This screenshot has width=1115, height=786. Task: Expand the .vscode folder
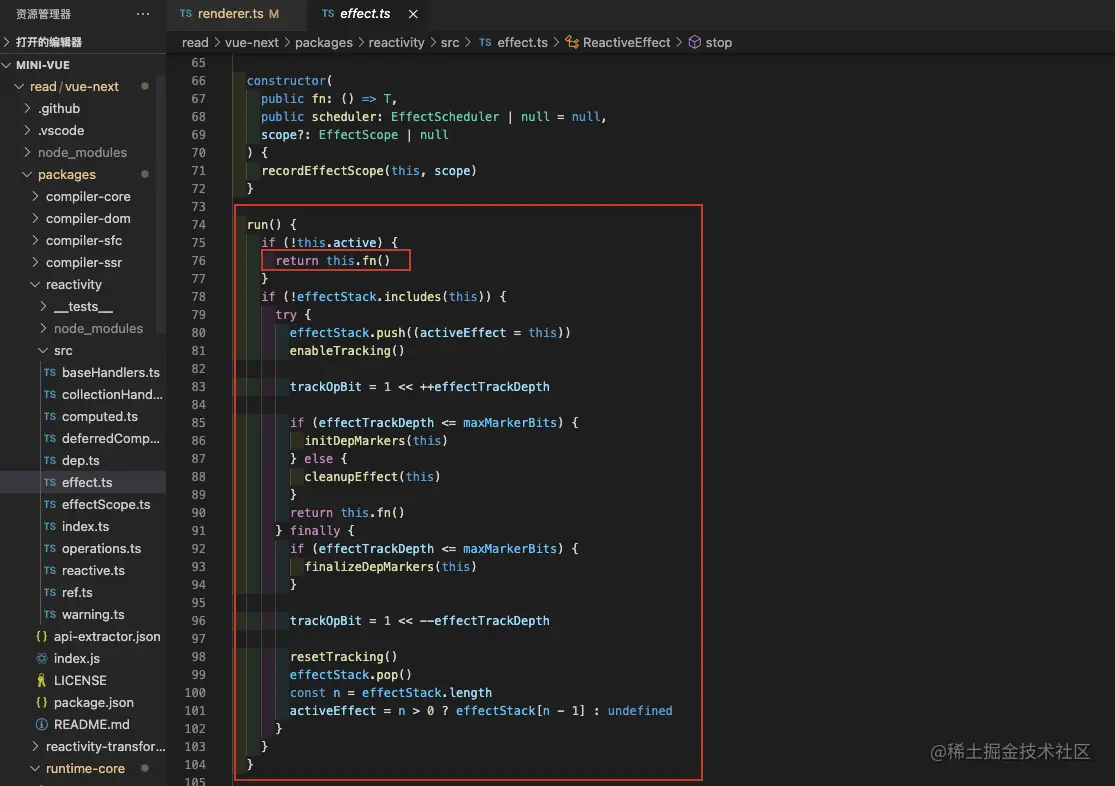tap(27, 130)
